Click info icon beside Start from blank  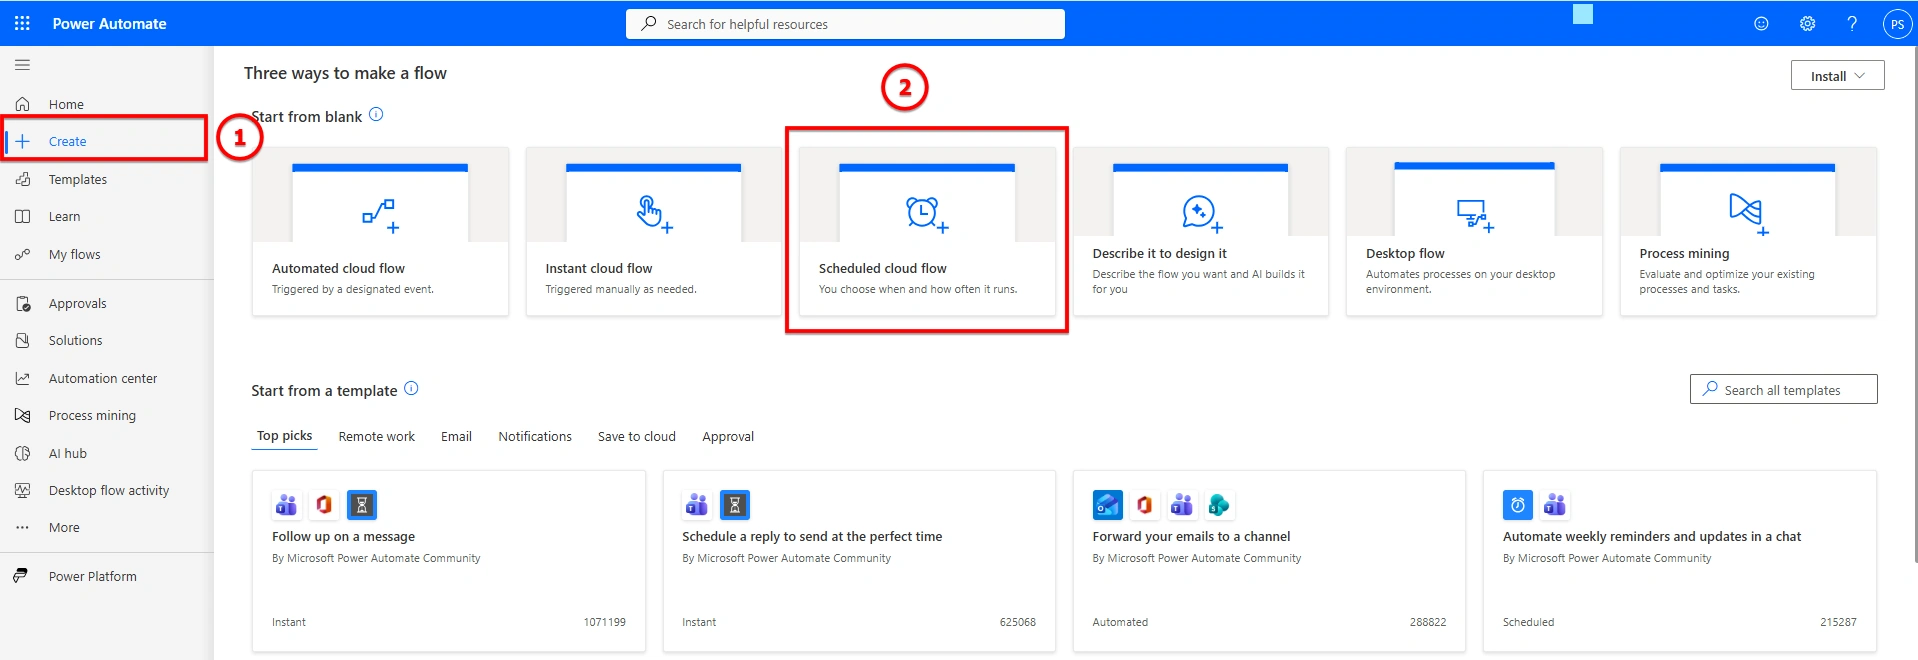point(376,114)
